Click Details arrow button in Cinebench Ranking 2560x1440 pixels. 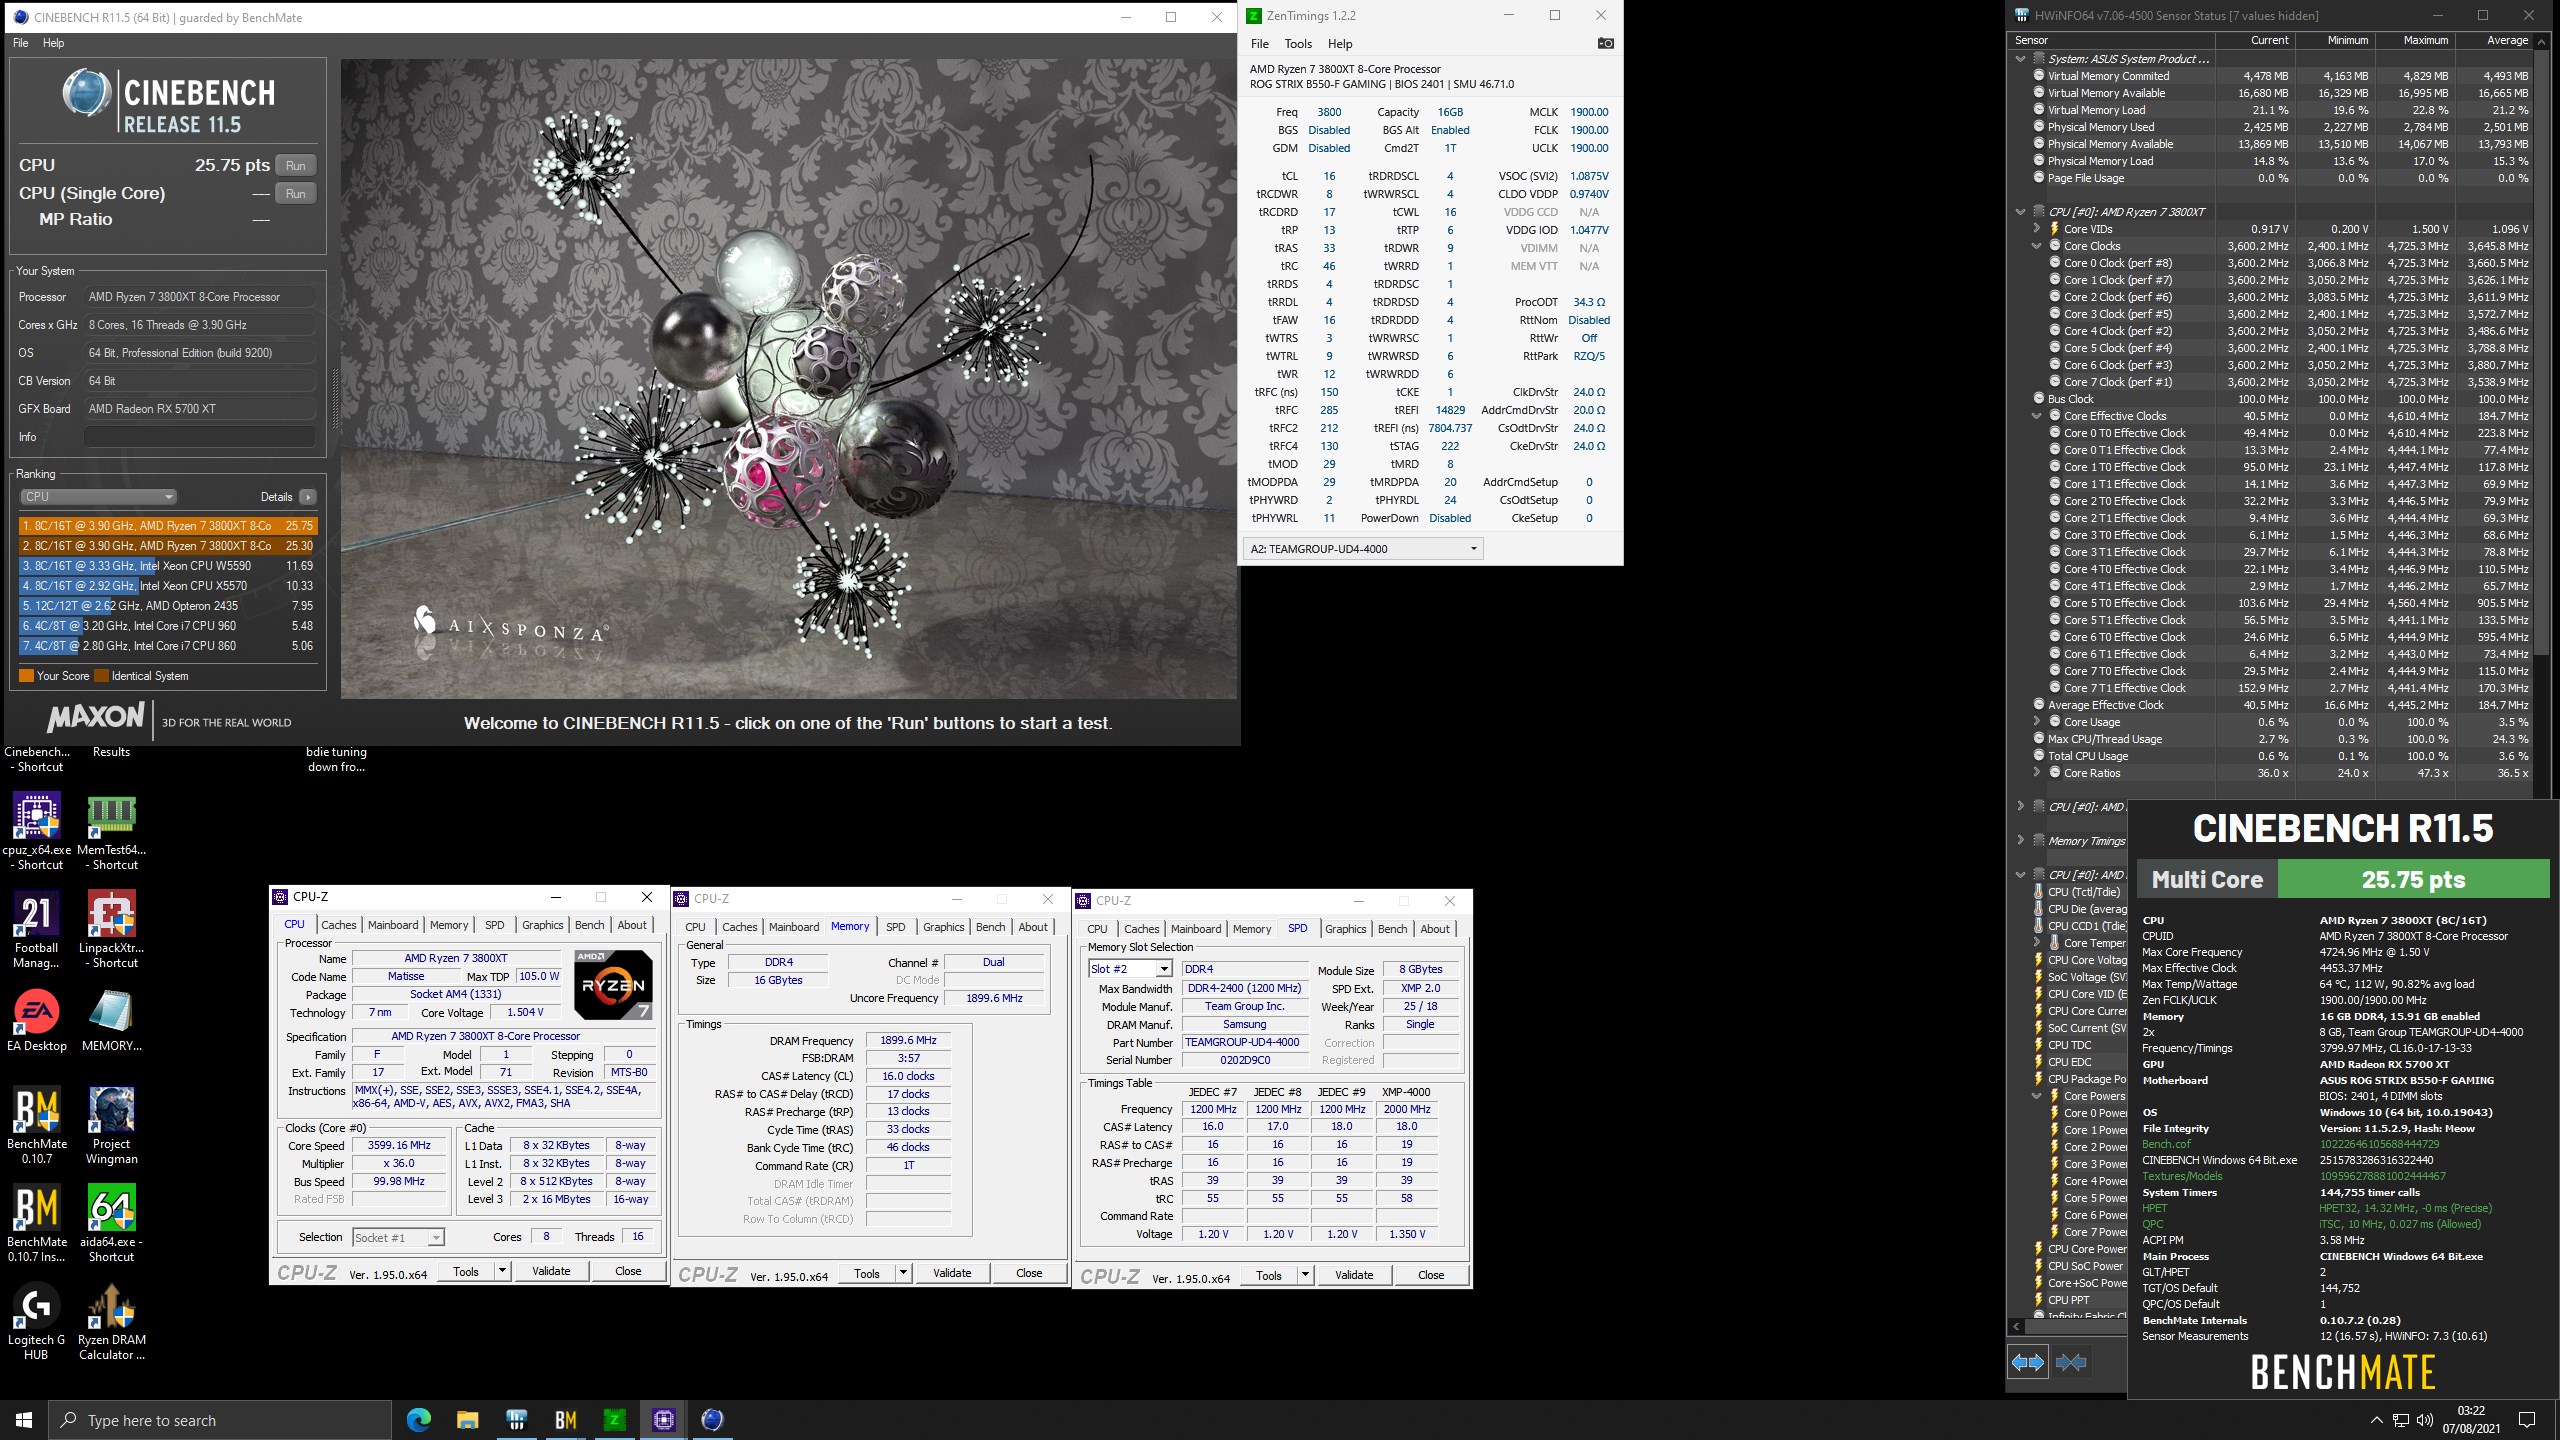(308, 497)
